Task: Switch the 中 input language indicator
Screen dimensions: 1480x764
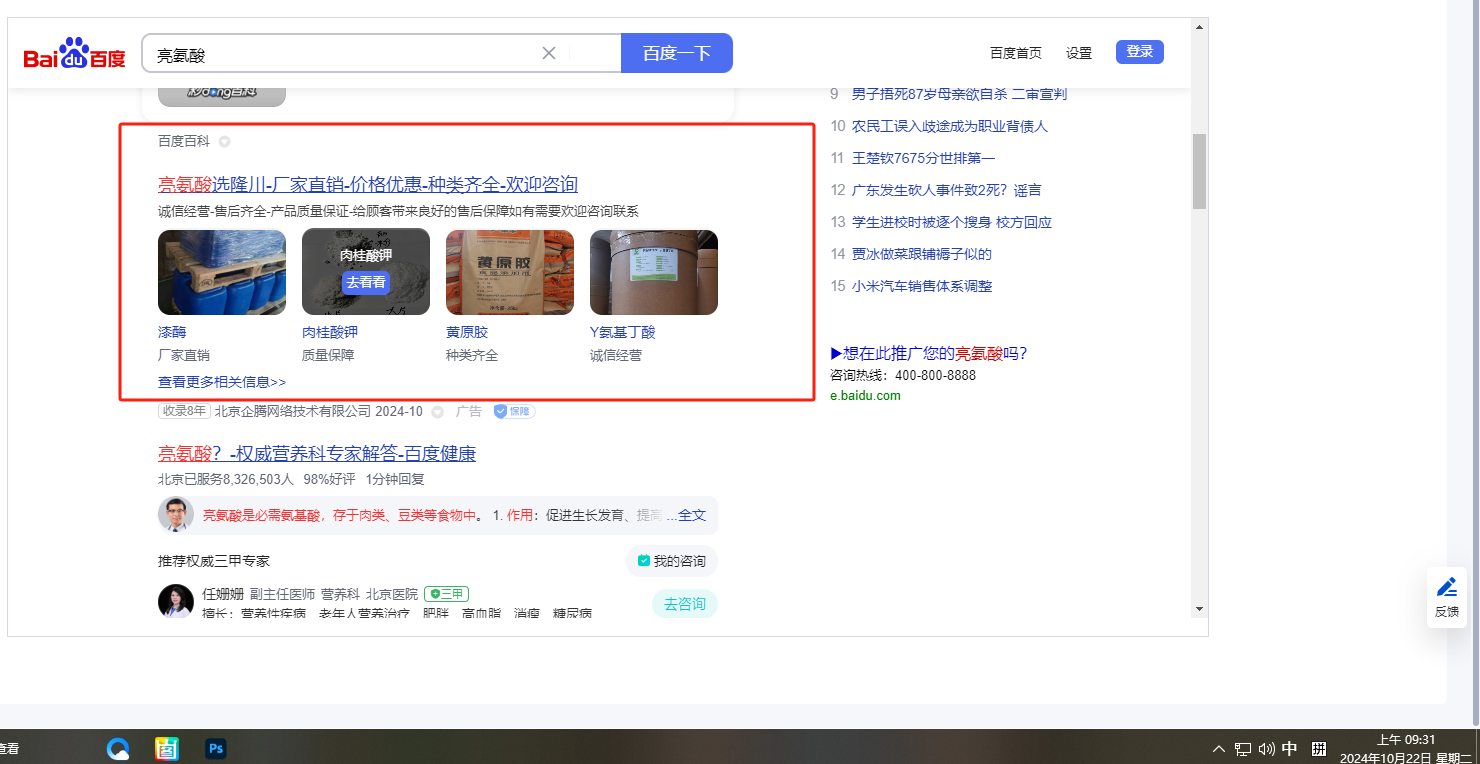Action: click(x=1290, y=748)
